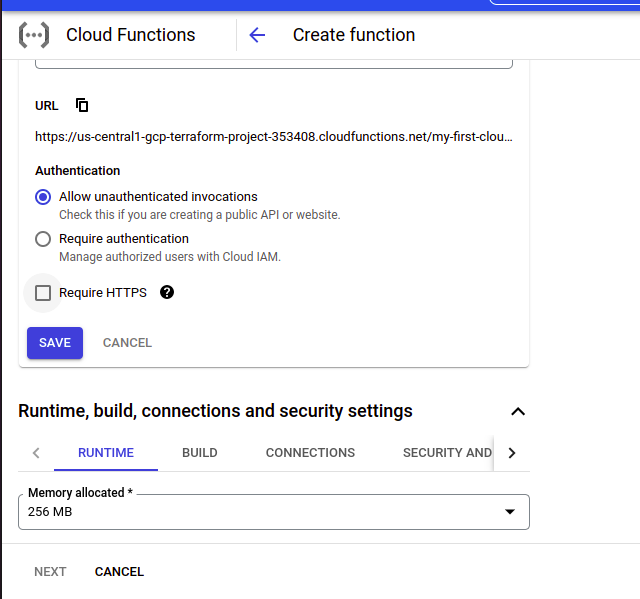Collapse the Runtime, build, connections settings section
This screenshot has height=599, width=640.
coord(518,411)
